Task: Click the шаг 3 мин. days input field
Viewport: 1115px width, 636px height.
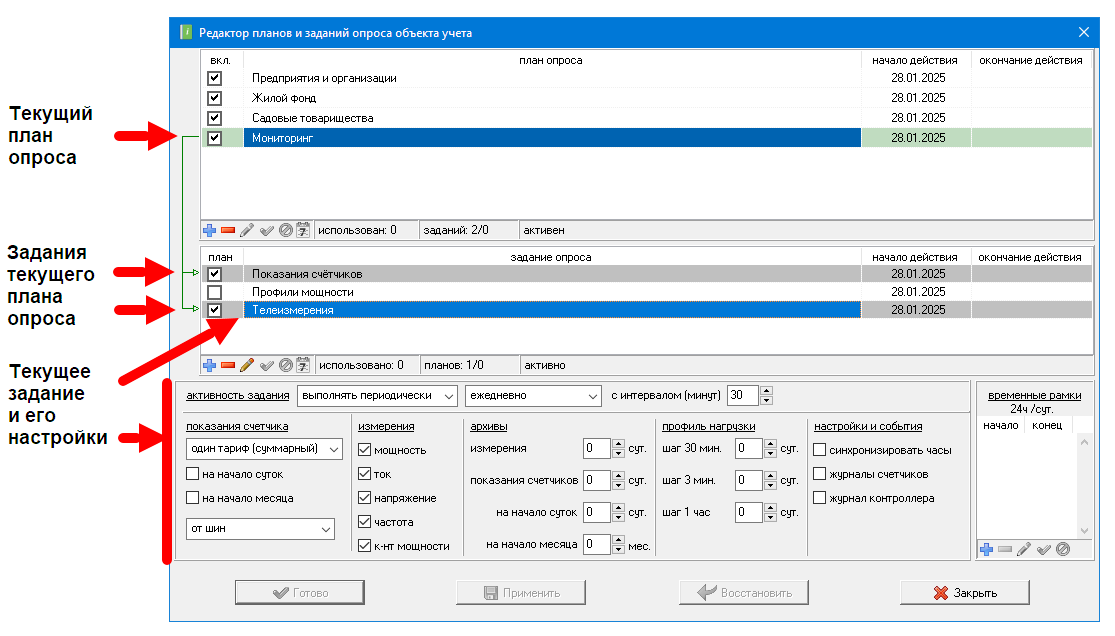Action: pos(749,480)
